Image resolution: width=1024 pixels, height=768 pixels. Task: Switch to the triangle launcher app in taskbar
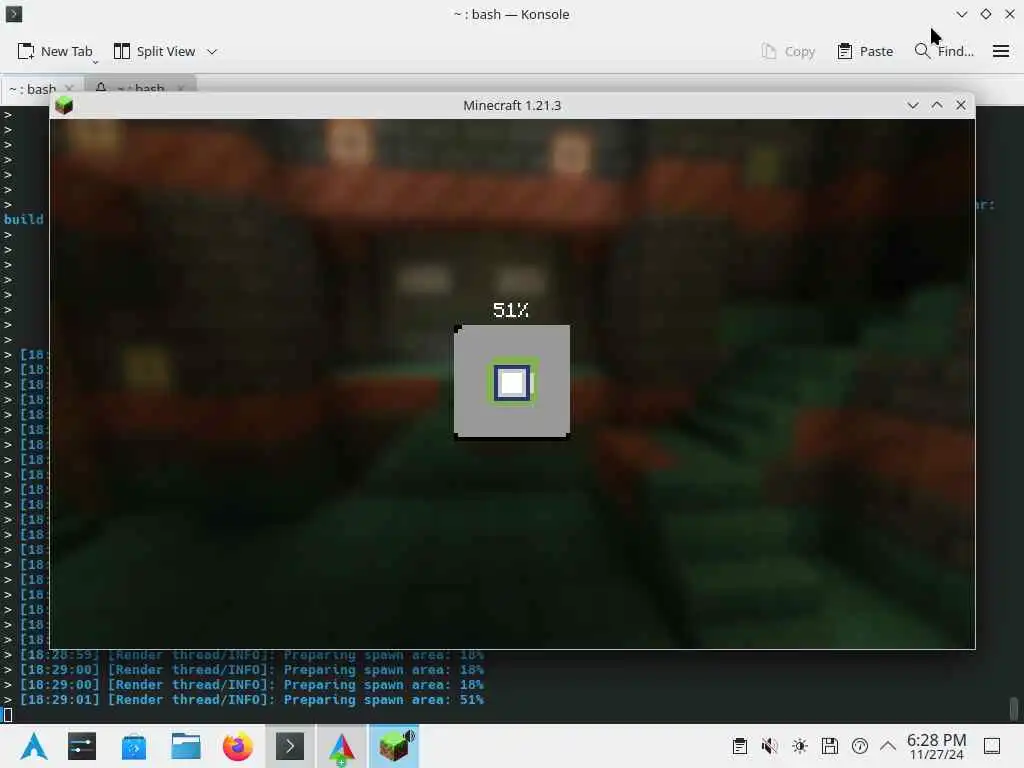click(x=342, y=746)
